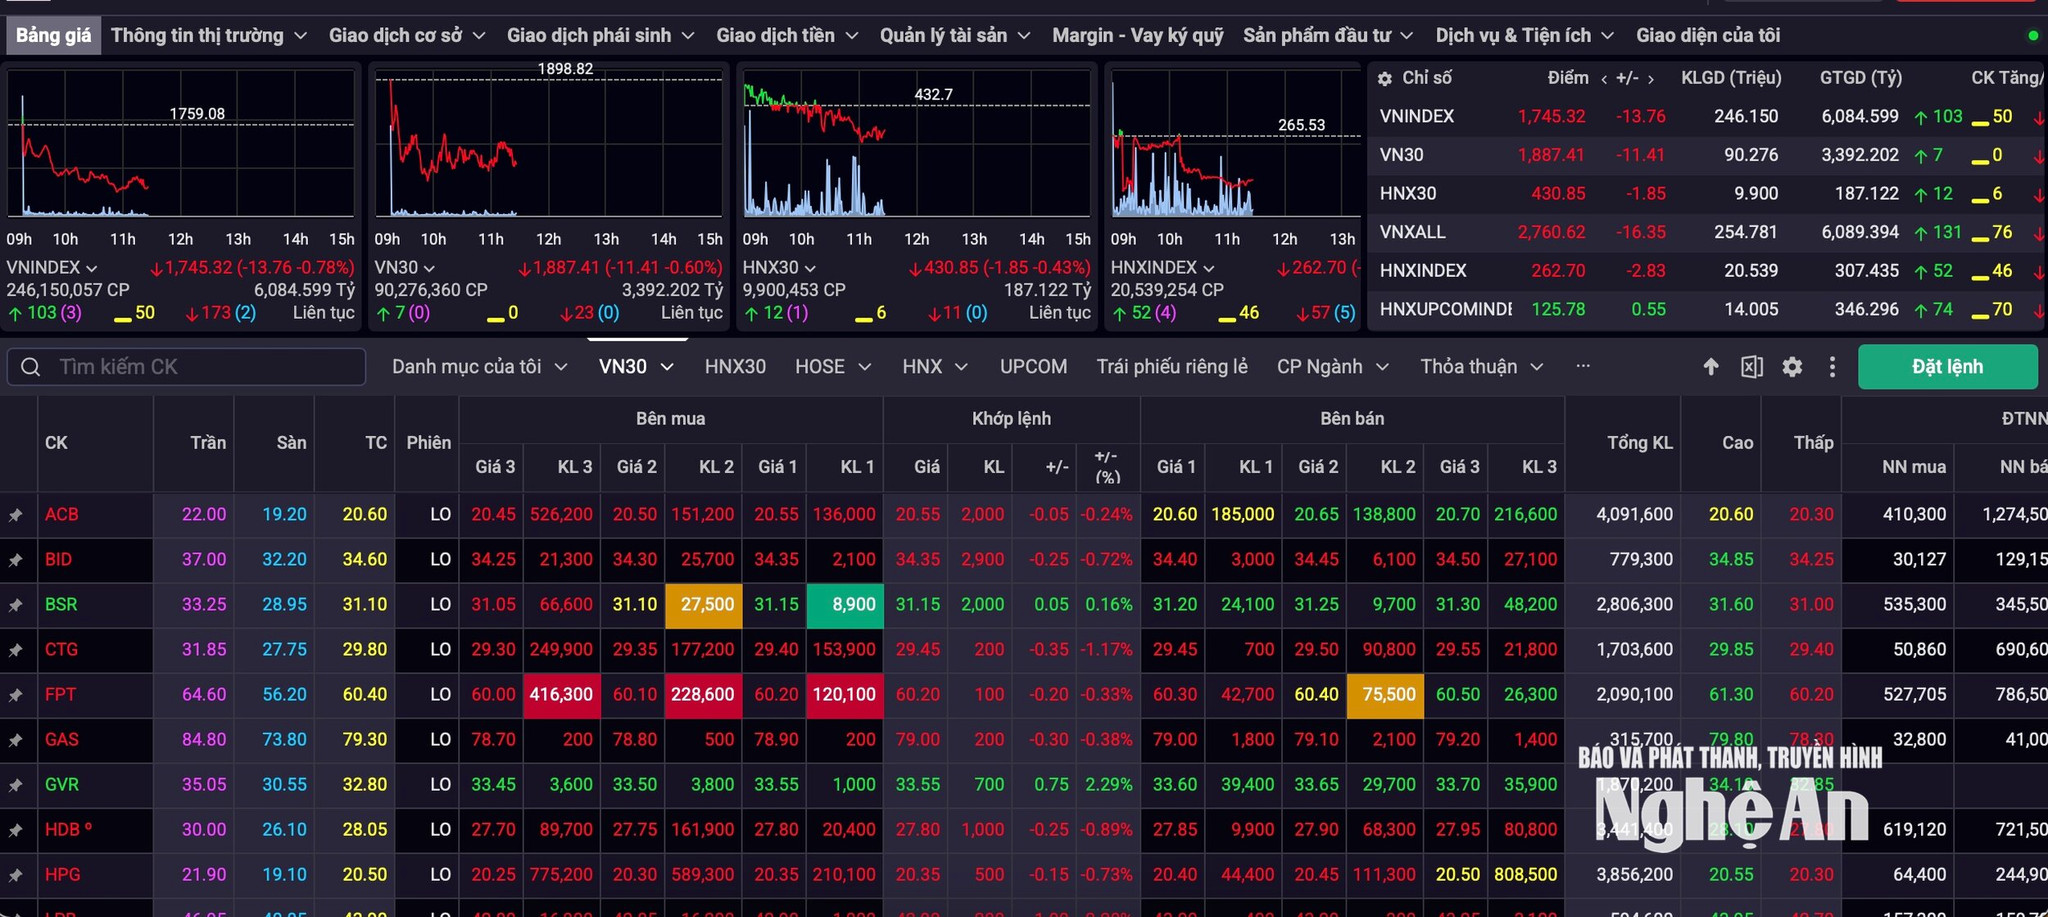2048x917 pixels.
Task: Switch to the Bảng giá tab
Action: (54, 35)
